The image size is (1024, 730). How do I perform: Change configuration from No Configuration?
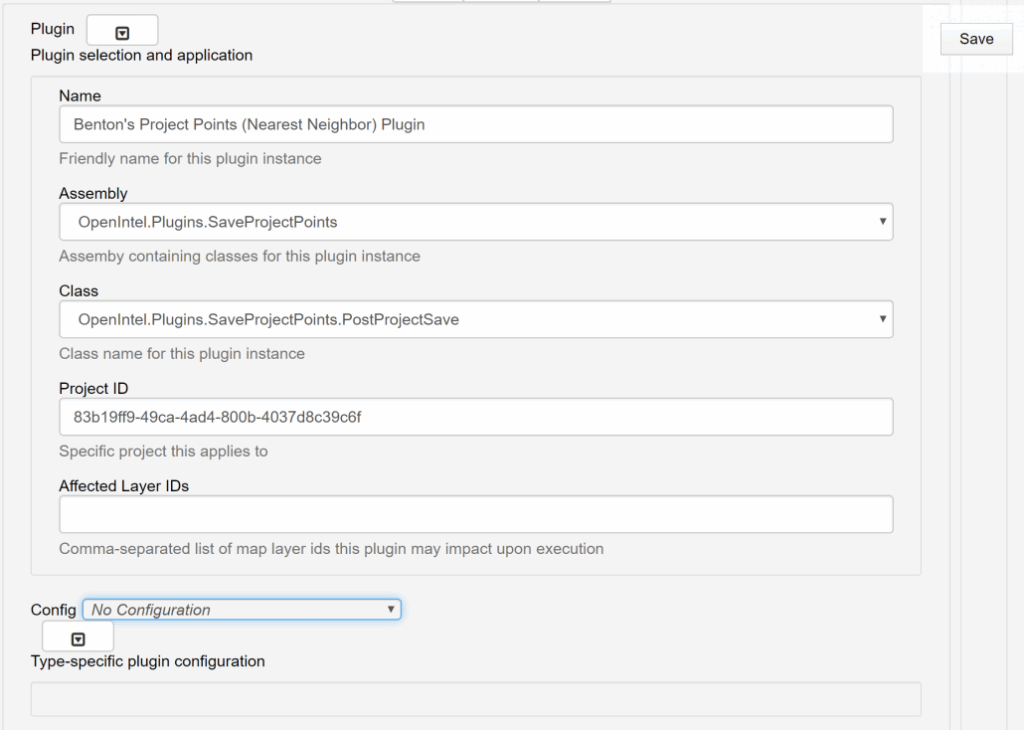(x=240, y=609)
